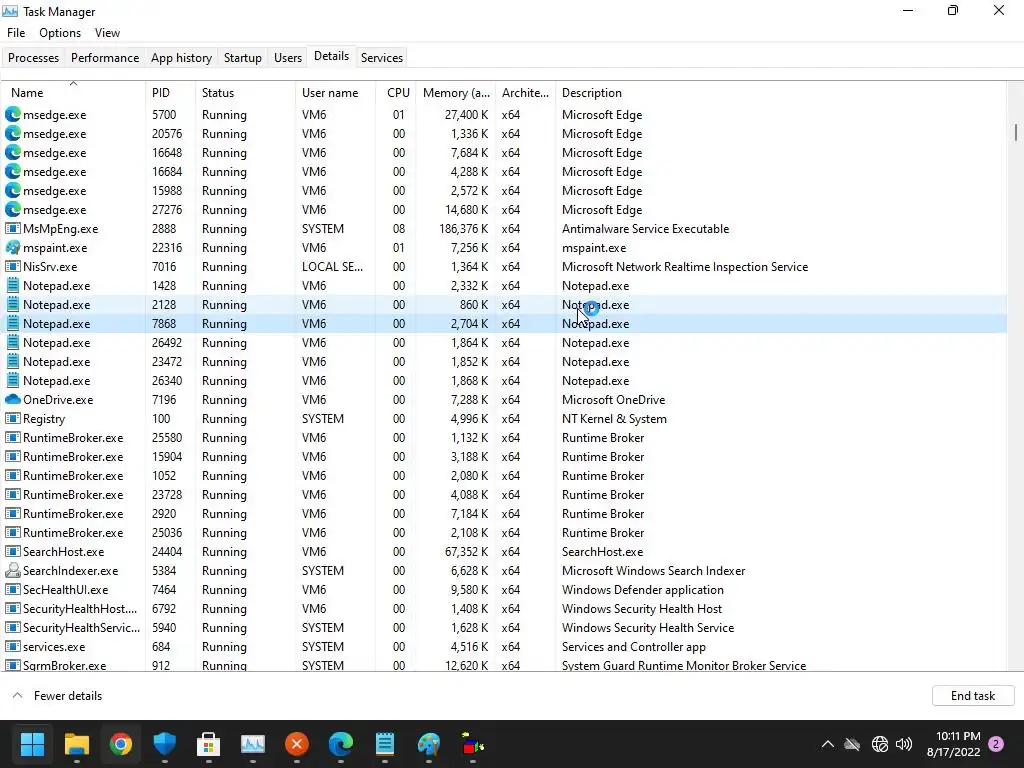Sort by the Name column header
Image resolution: width=1024 pixels, height=768 pixels.
click(73, 93)
